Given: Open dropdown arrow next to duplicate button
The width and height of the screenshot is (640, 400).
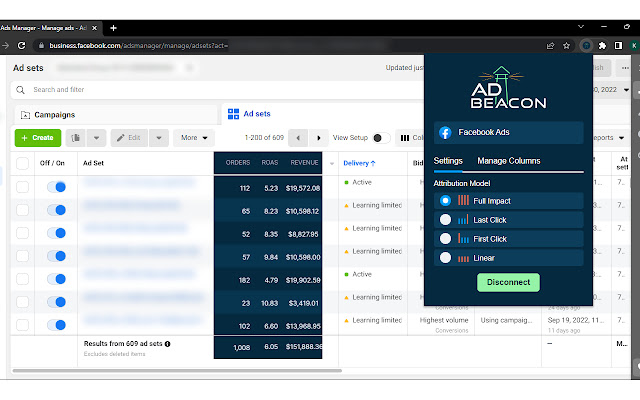Looking at the screenshot, I should pyautogui.click(x=96, y=138).
